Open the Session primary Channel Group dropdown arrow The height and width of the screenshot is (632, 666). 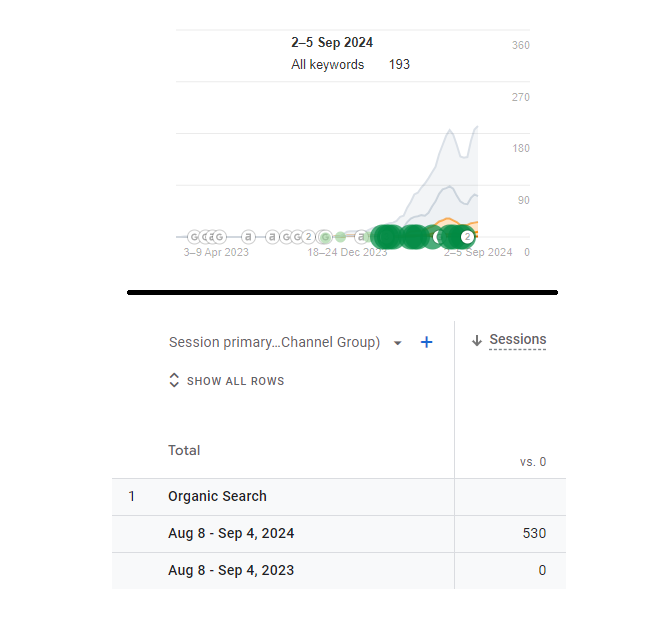click(398, 343)
